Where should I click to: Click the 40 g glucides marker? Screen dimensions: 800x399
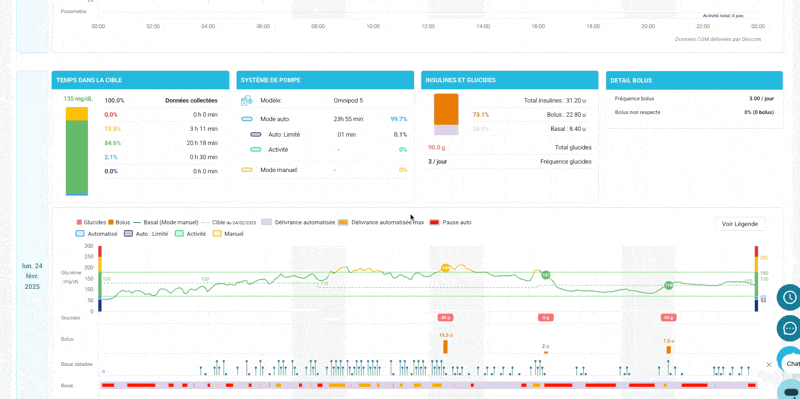pos(445,317)
